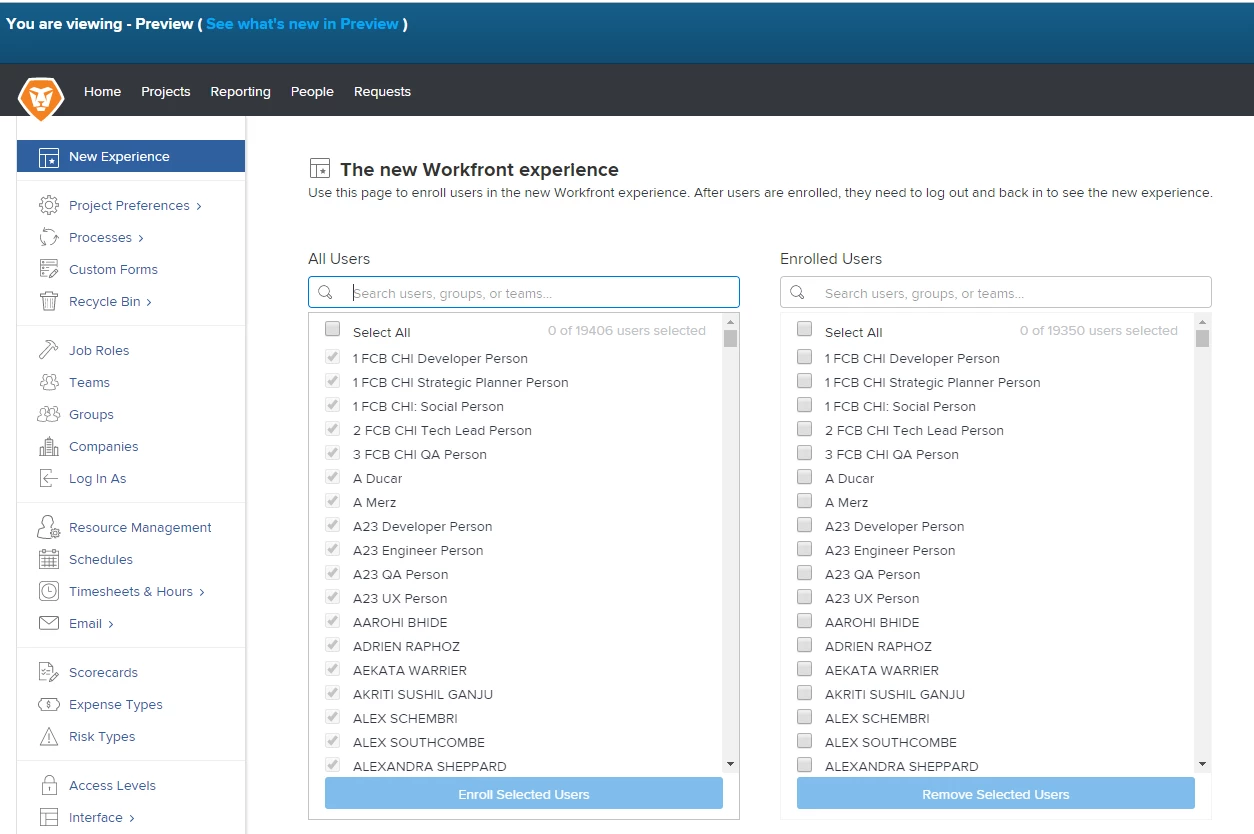Click AKRITI SUSHIL GANJU in Enrolled Users
The image size is (1254, 834).
pos(895,694)
